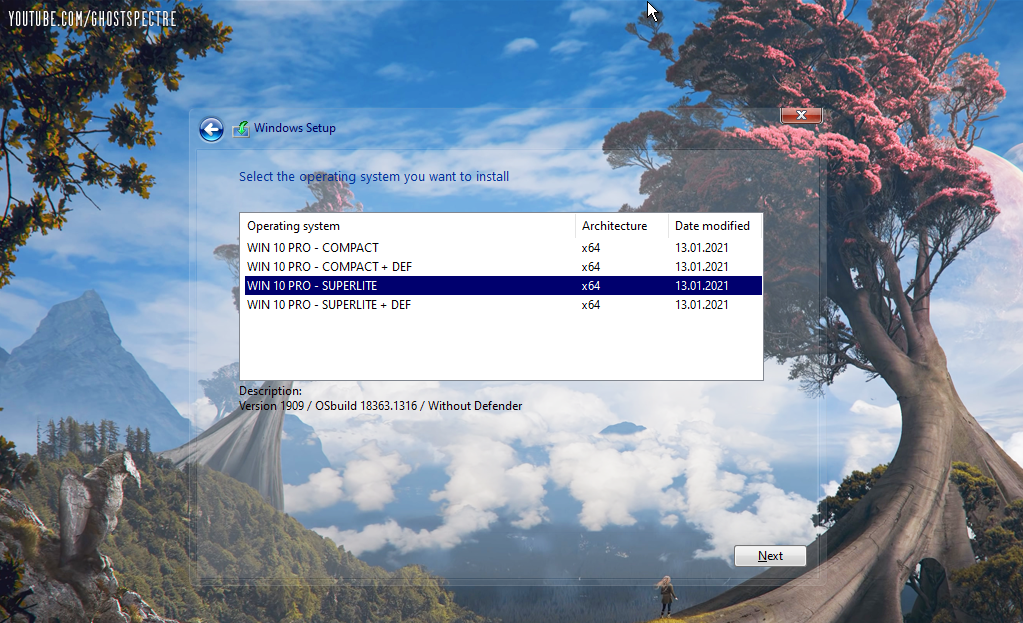Click 13.01.2021 in the SUPERLITE + DEF row
Screen dimensions: 1023x623
point(701,305)
